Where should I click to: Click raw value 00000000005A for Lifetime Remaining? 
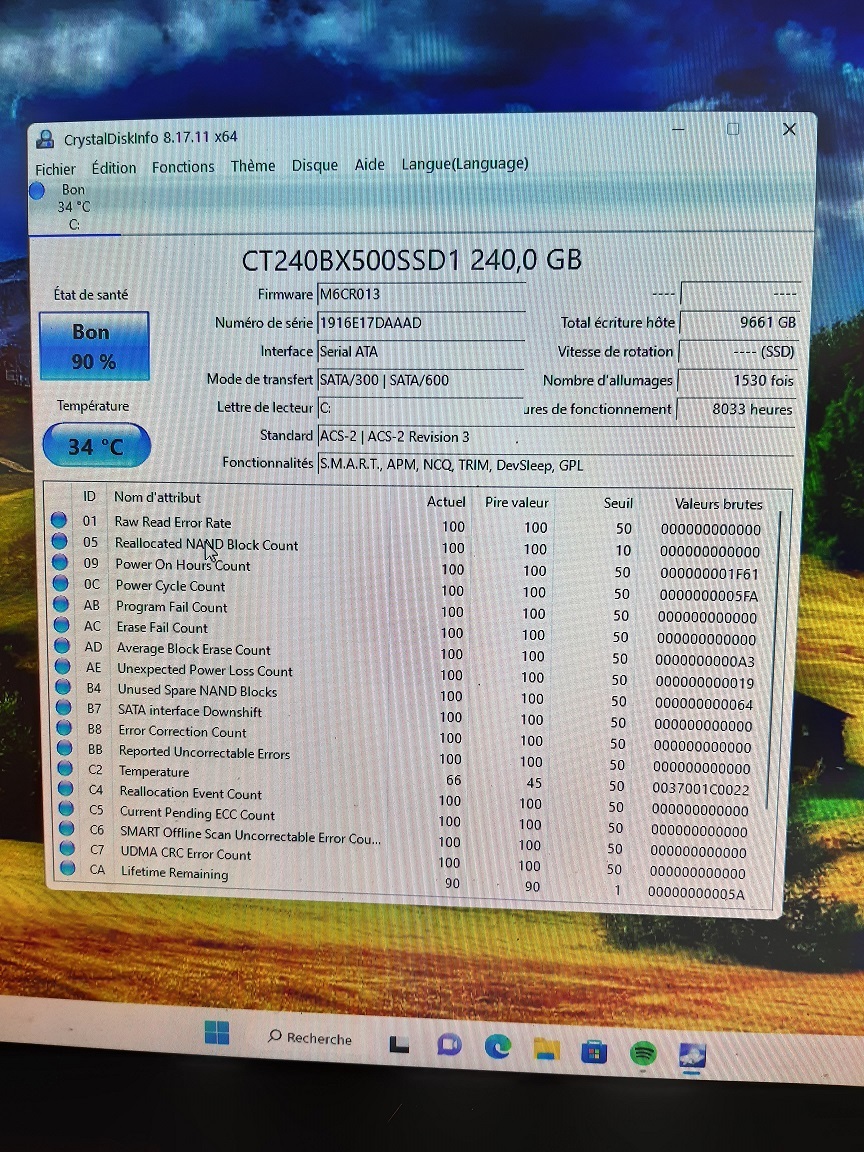point(696,894)
